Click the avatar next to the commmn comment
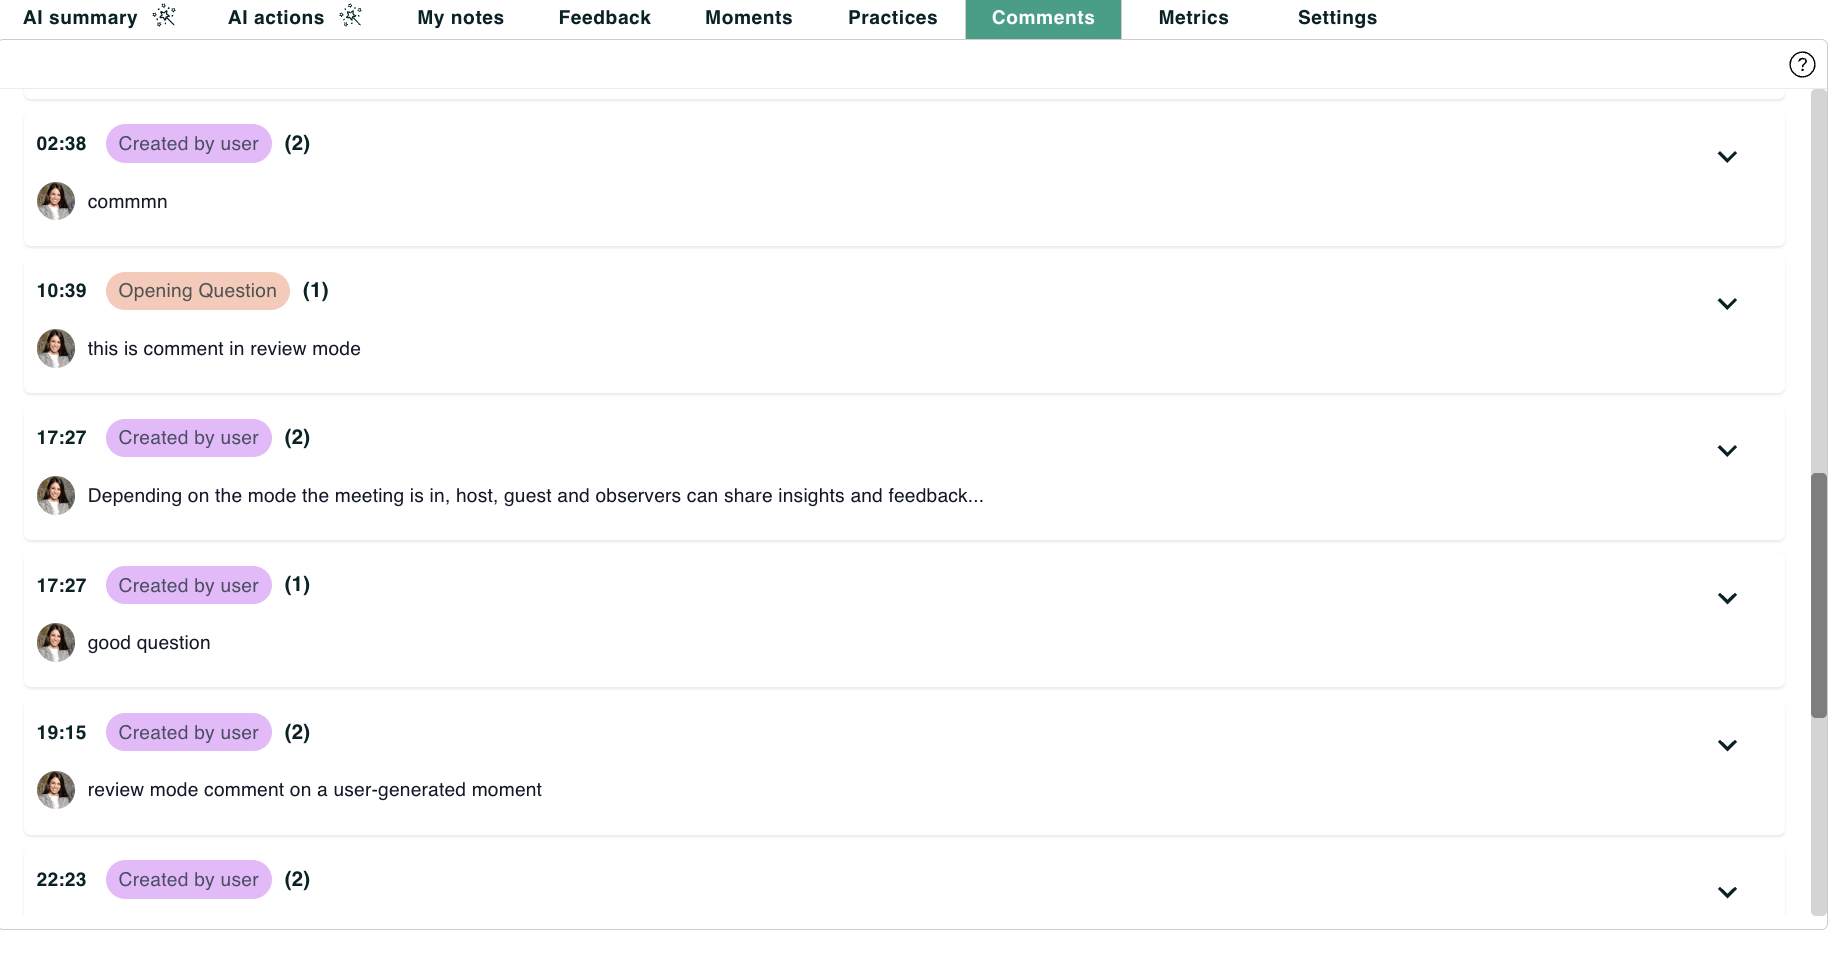This screenshot has width=1832, height=956. coord(55,200)
